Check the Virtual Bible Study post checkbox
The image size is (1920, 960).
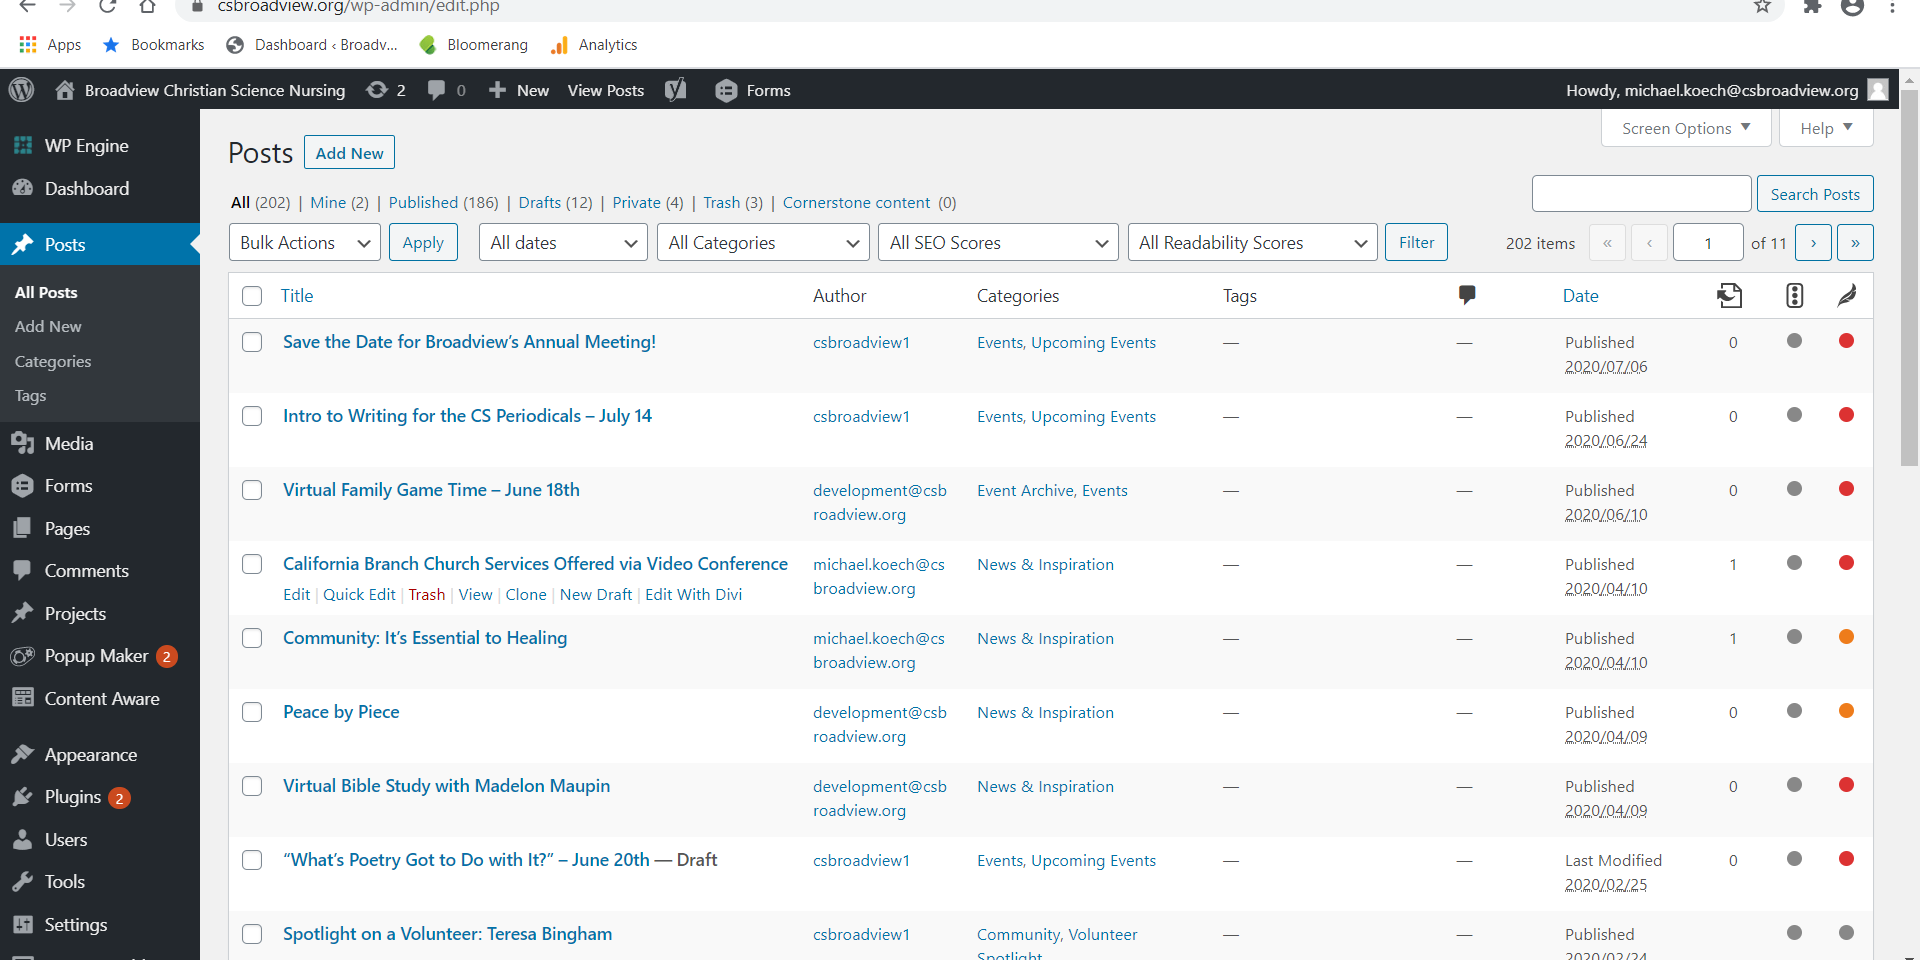(x=252, y=786)
